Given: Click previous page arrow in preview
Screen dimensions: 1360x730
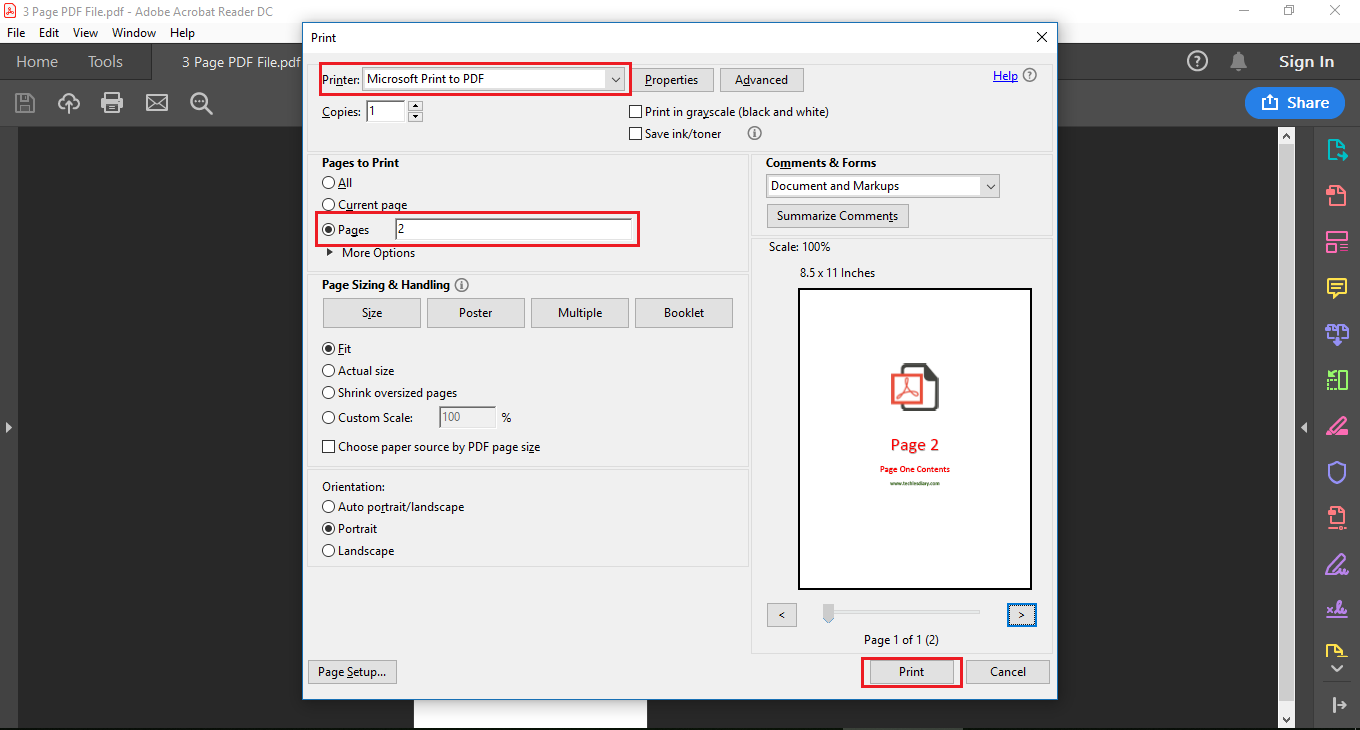Looking at the screenshot, I should pos(782,615).
